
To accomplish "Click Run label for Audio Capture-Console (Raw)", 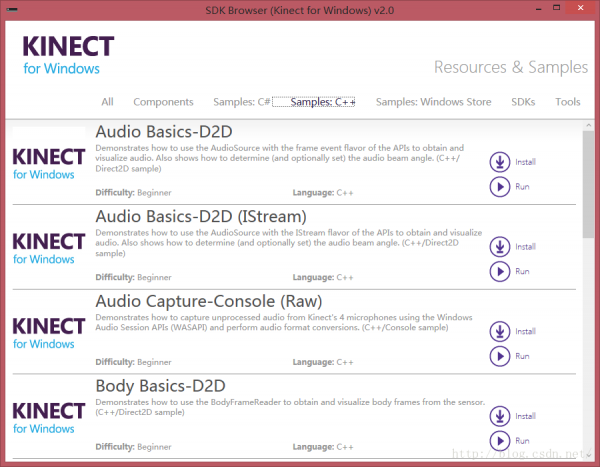I will point(522,356).
